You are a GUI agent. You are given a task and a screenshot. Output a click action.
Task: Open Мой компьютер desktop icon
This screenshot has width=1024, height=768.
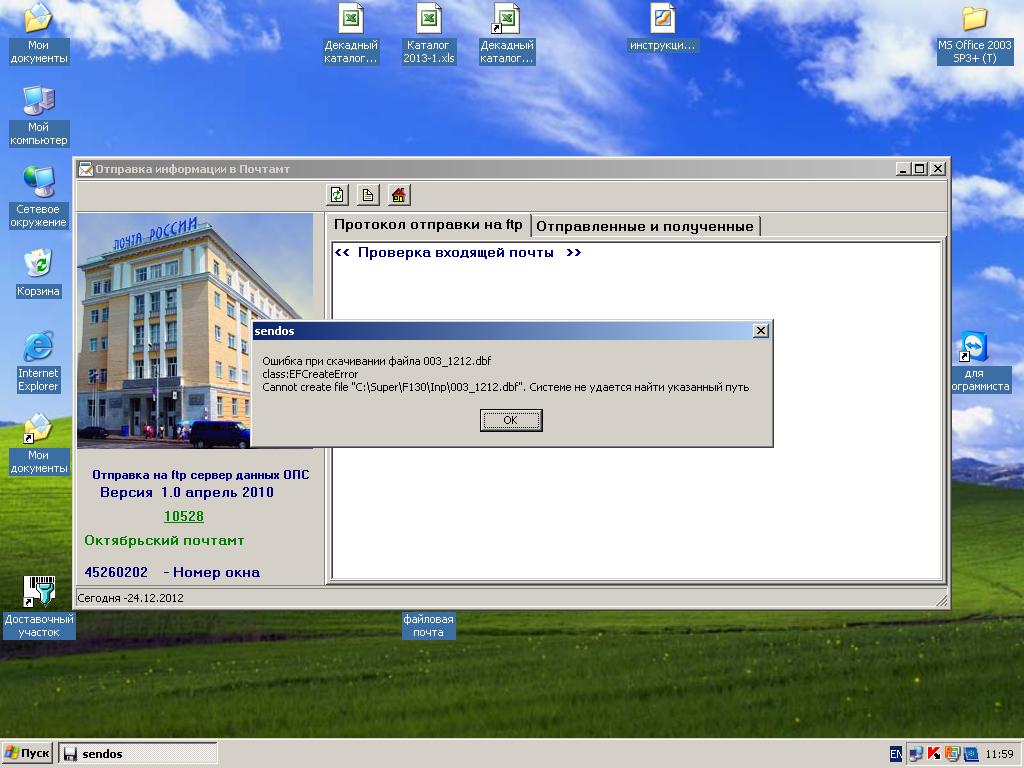click(x=39, y=116)
